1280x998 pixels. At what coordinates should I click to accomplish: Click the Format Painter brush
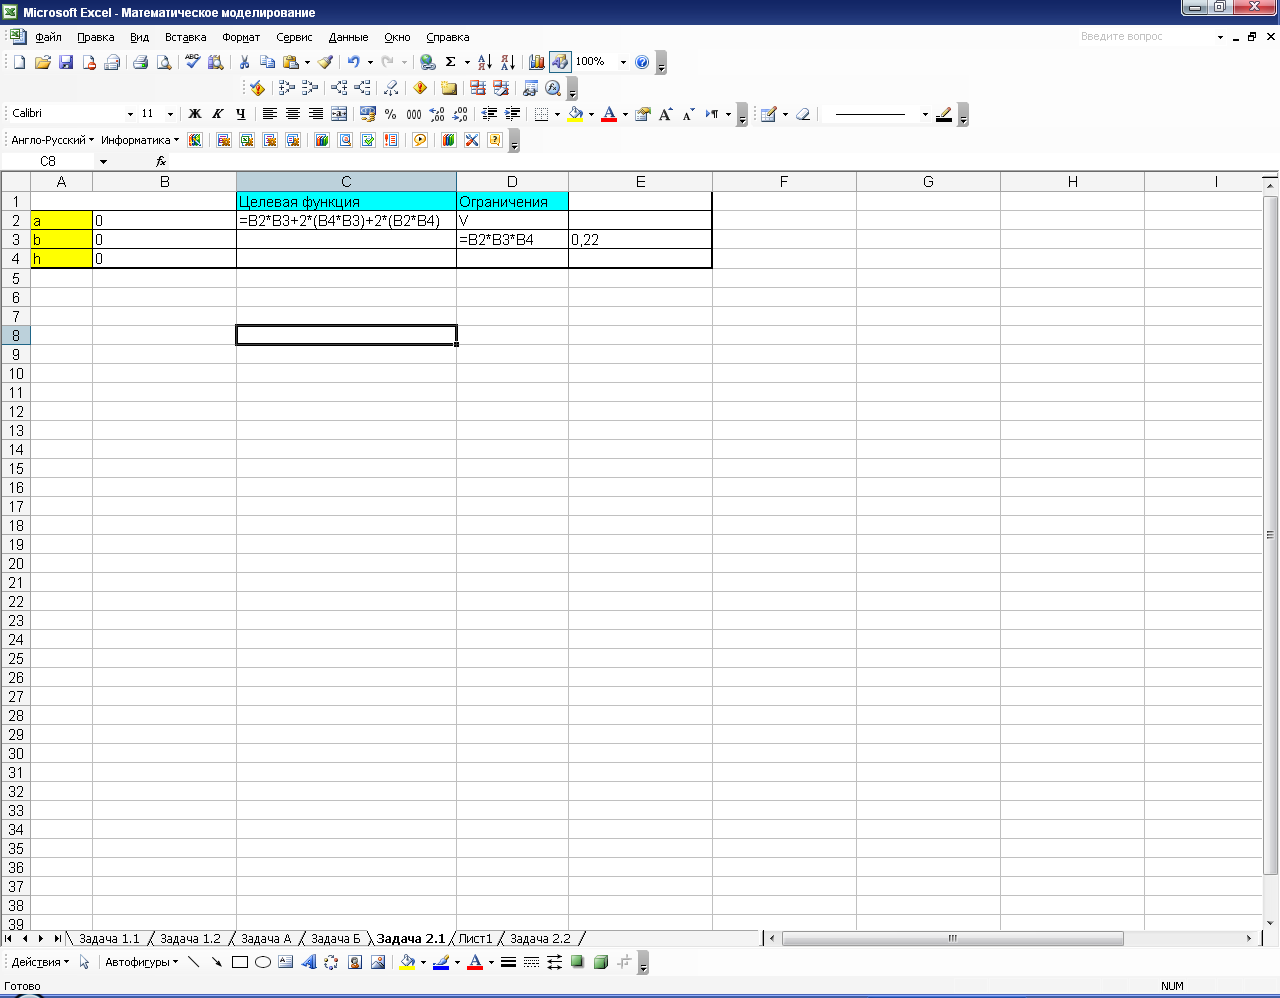(x=325, y=62)
